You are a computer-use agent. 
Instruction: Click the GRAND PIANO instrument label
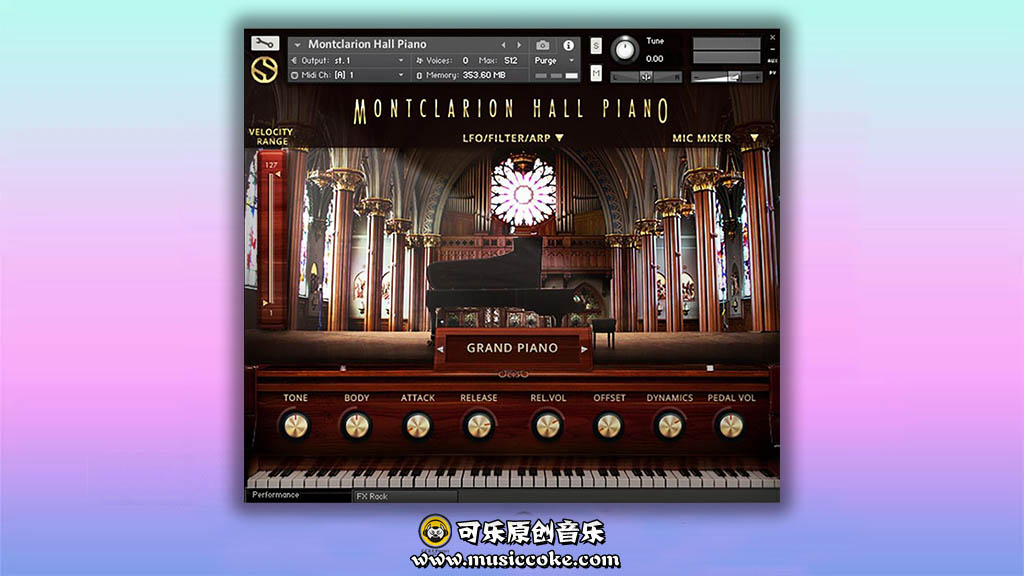512,348
